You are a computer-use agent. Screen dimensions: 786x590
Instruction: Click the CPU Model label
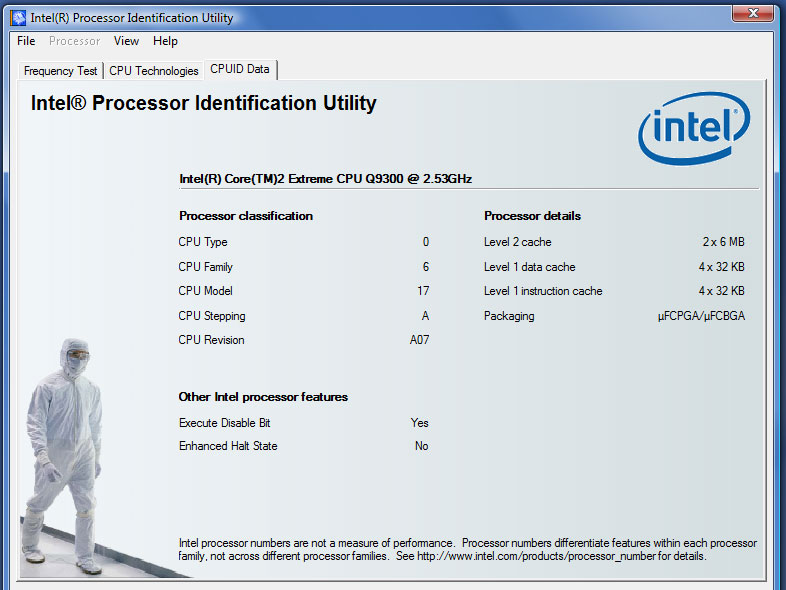(x=206, y=291)
